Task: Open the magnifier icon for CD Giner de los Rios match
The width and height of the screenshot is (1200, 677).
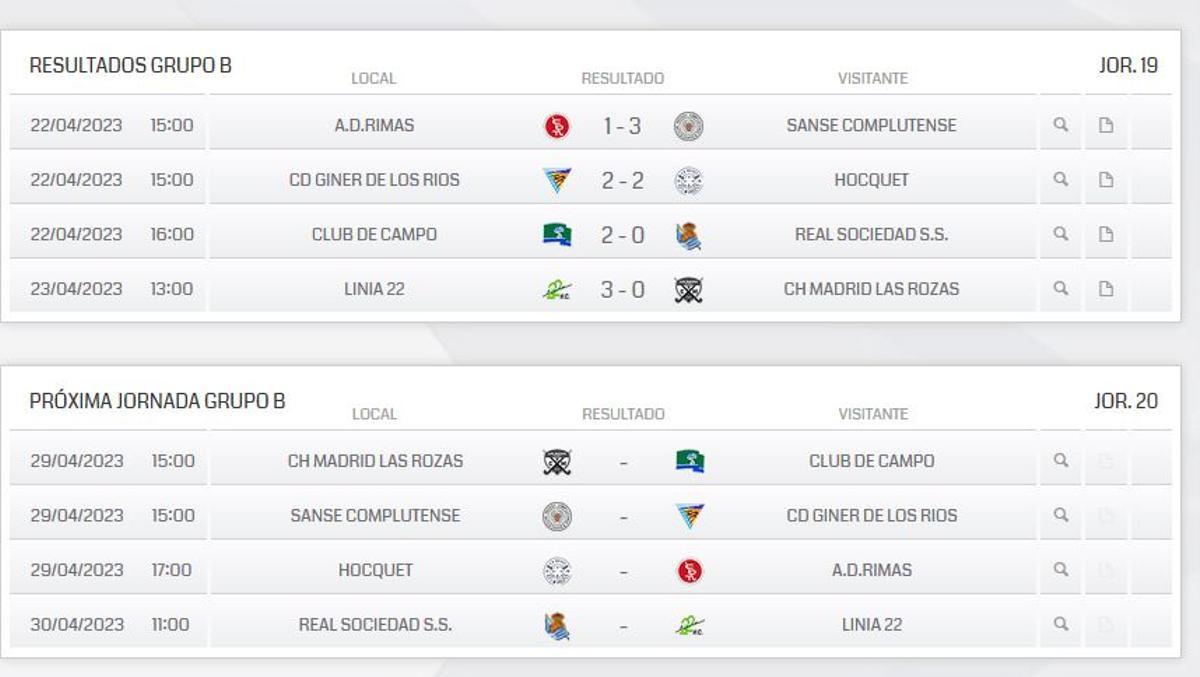Action: pos(1059,180)
